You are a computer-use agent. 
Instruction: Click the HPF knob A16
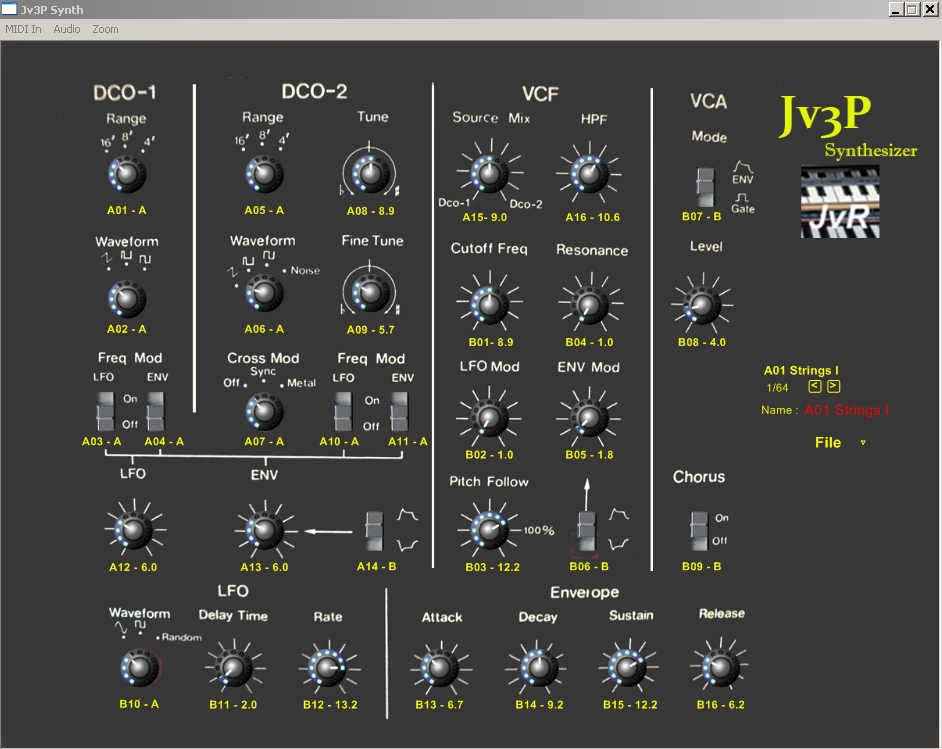[589, 174]
